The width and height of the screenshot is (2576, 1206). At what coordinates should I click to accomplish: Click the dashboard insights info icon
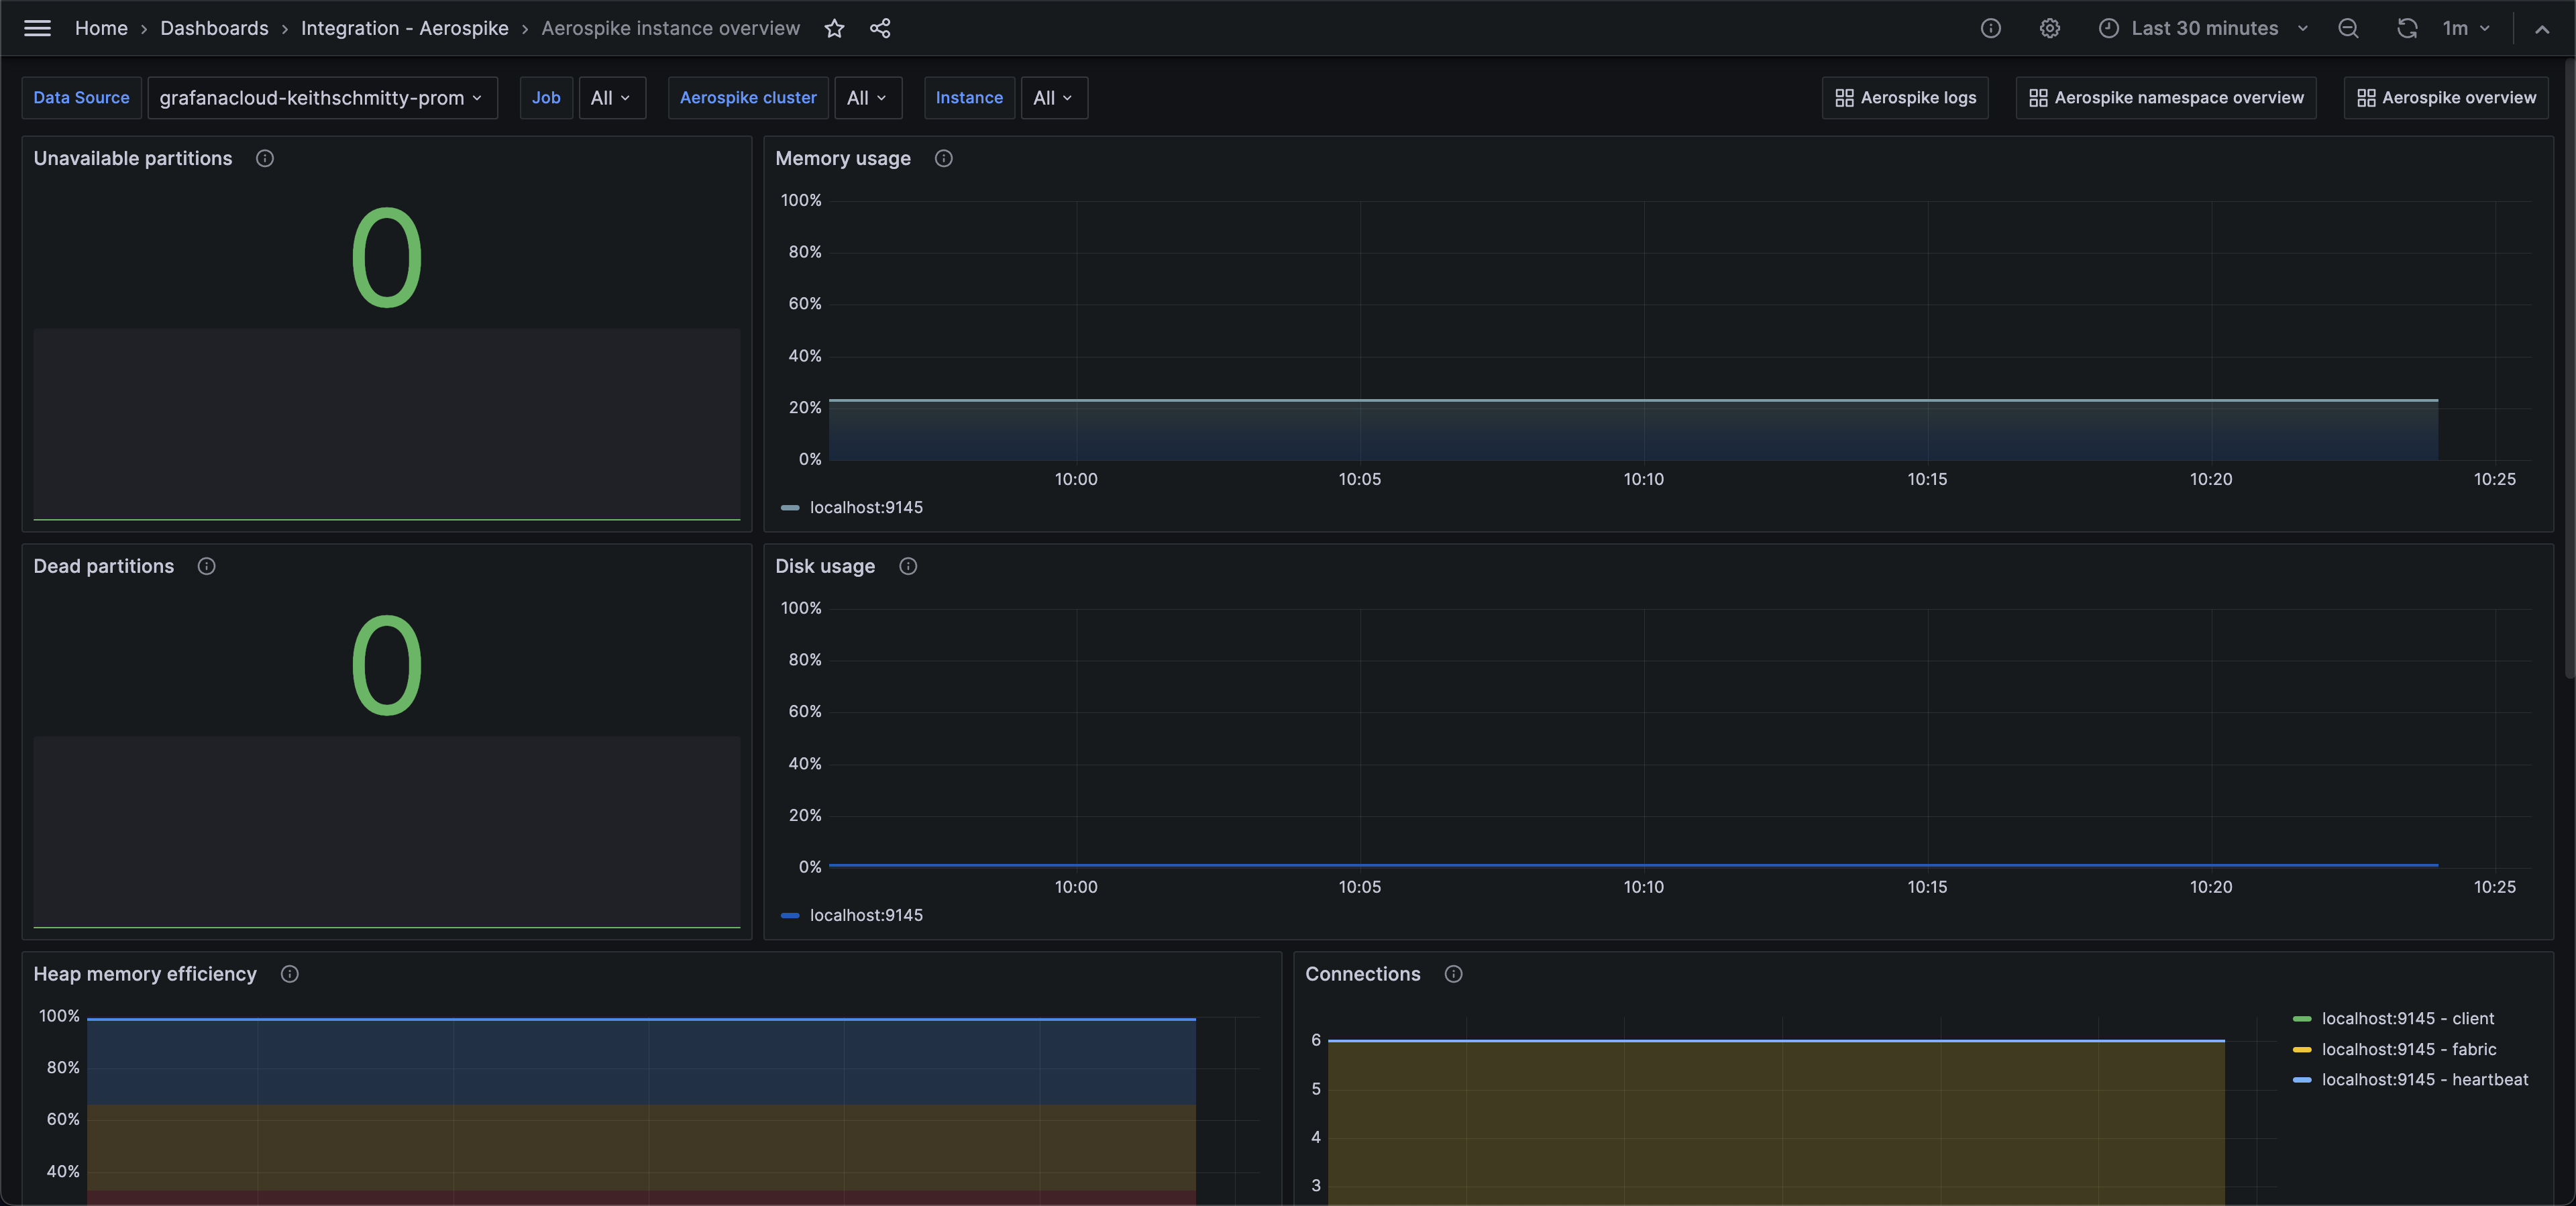tap(1990, 28)
